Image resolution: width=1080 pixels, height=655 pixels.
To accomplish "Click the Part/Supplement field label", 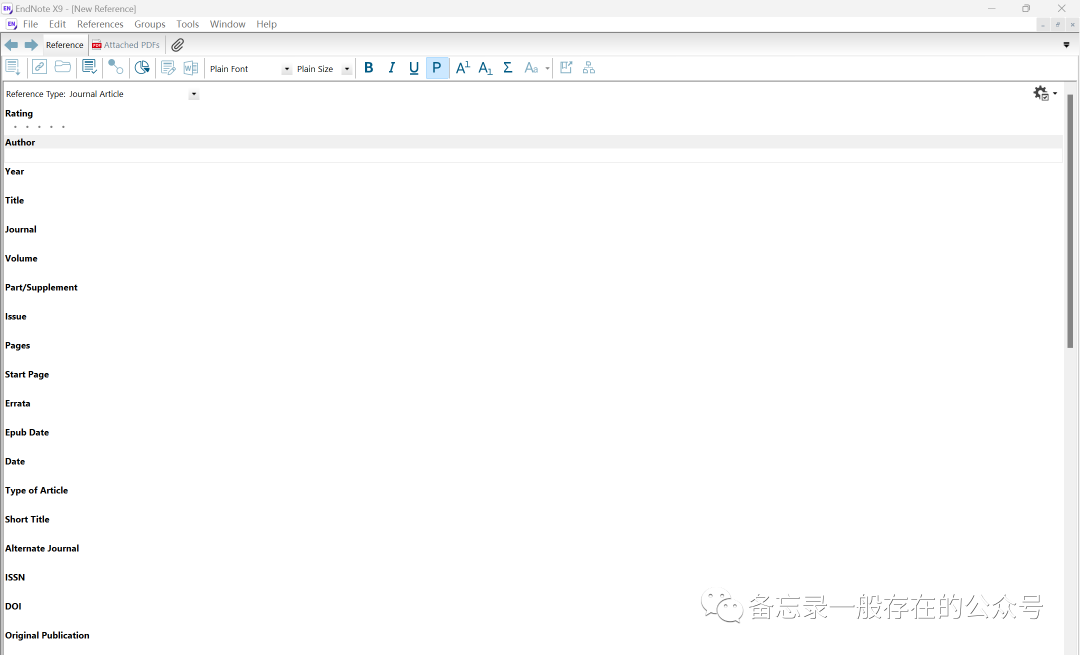I will click(x=41, y=287).
